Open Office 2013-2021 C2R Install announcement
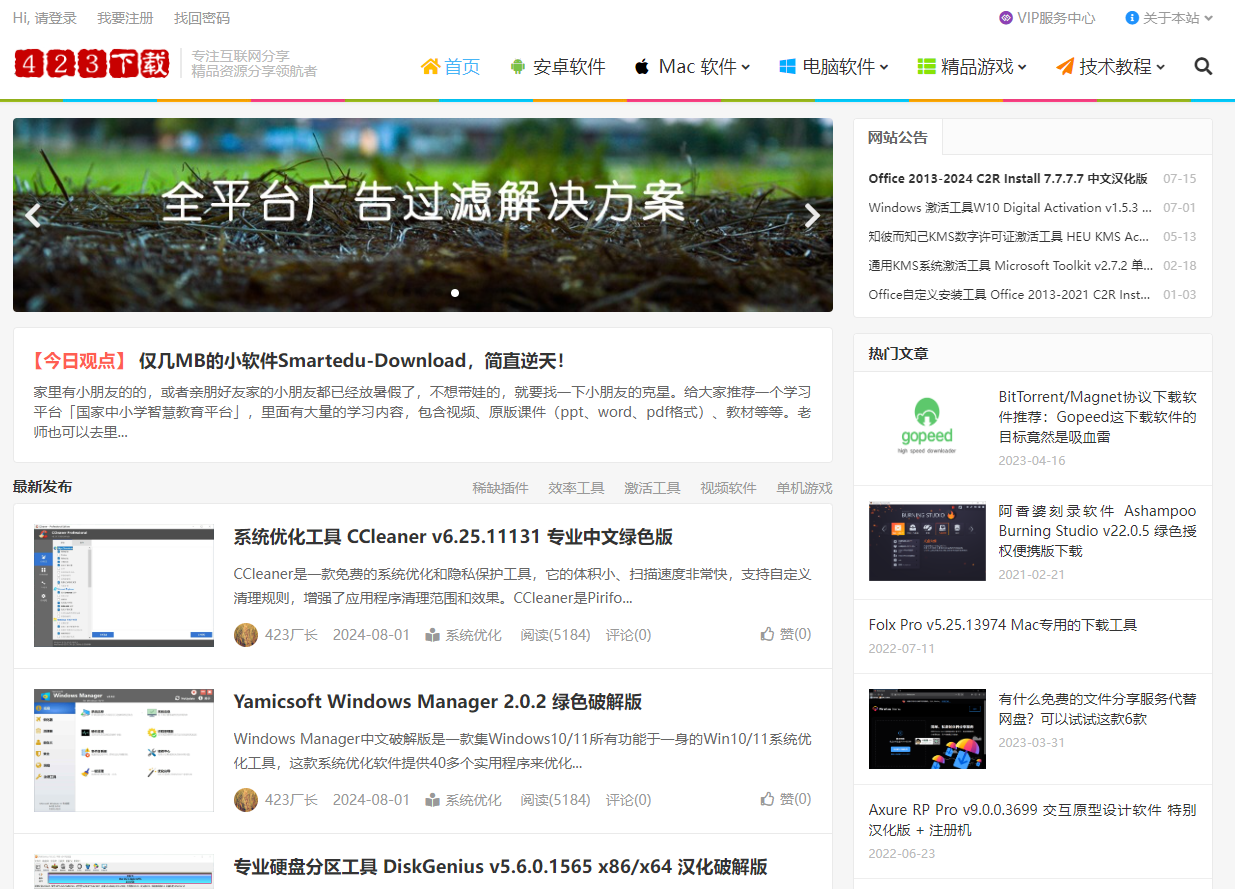This screenshot has height=889, width=1235. tap(1009, 295)
